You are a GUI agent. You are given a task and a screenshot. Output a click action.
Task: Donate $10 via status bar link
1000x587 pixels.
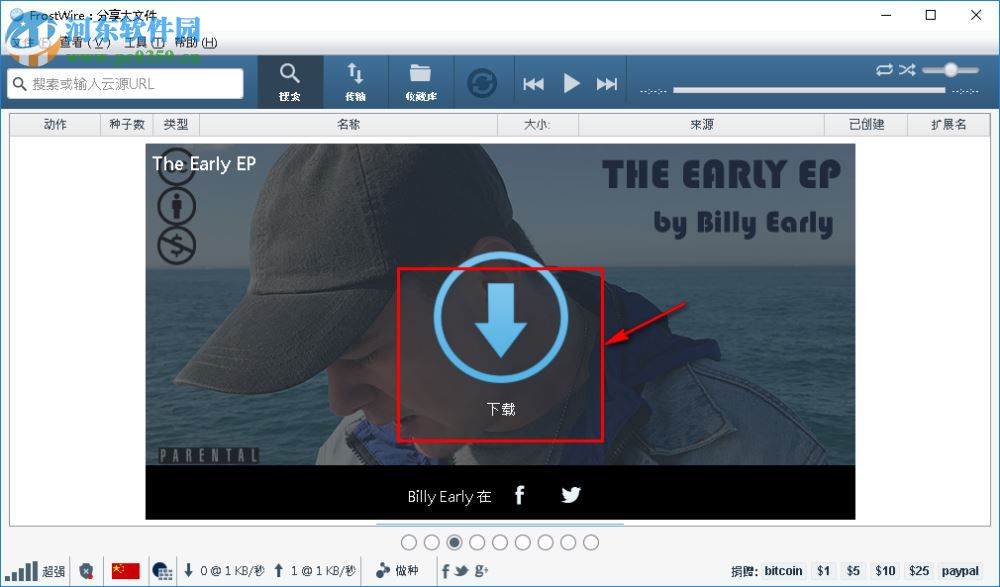[x=885, y=571]
